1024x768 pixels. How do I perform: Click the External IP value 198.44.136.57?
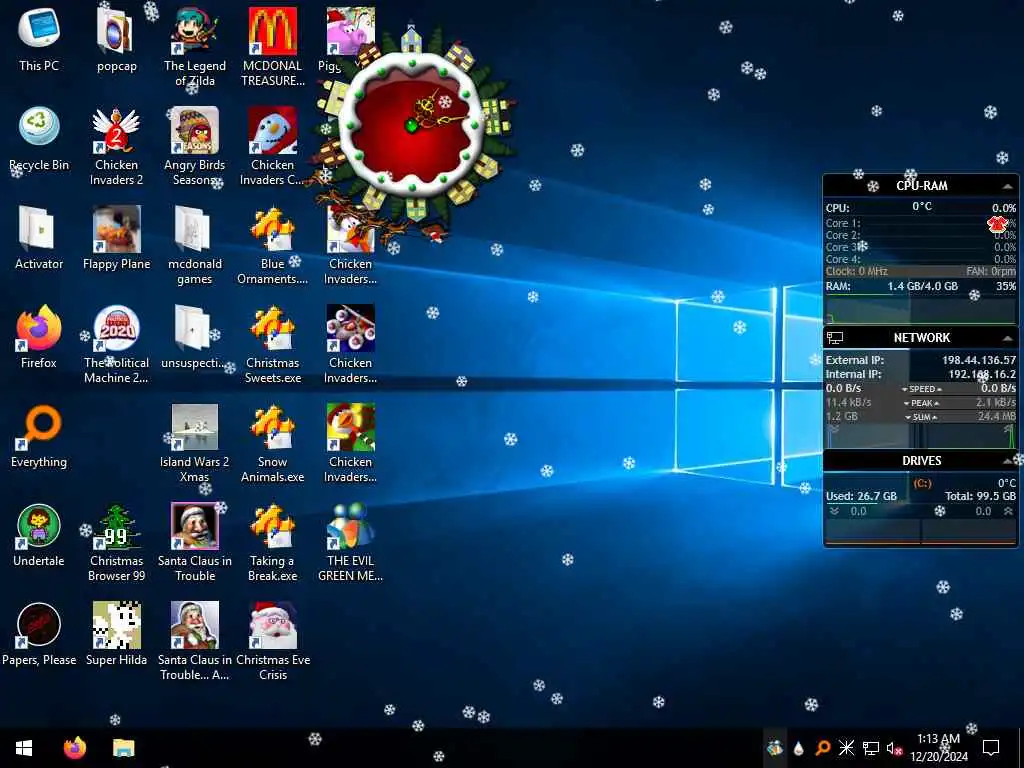pyautogui.click(x=979, y=360)
